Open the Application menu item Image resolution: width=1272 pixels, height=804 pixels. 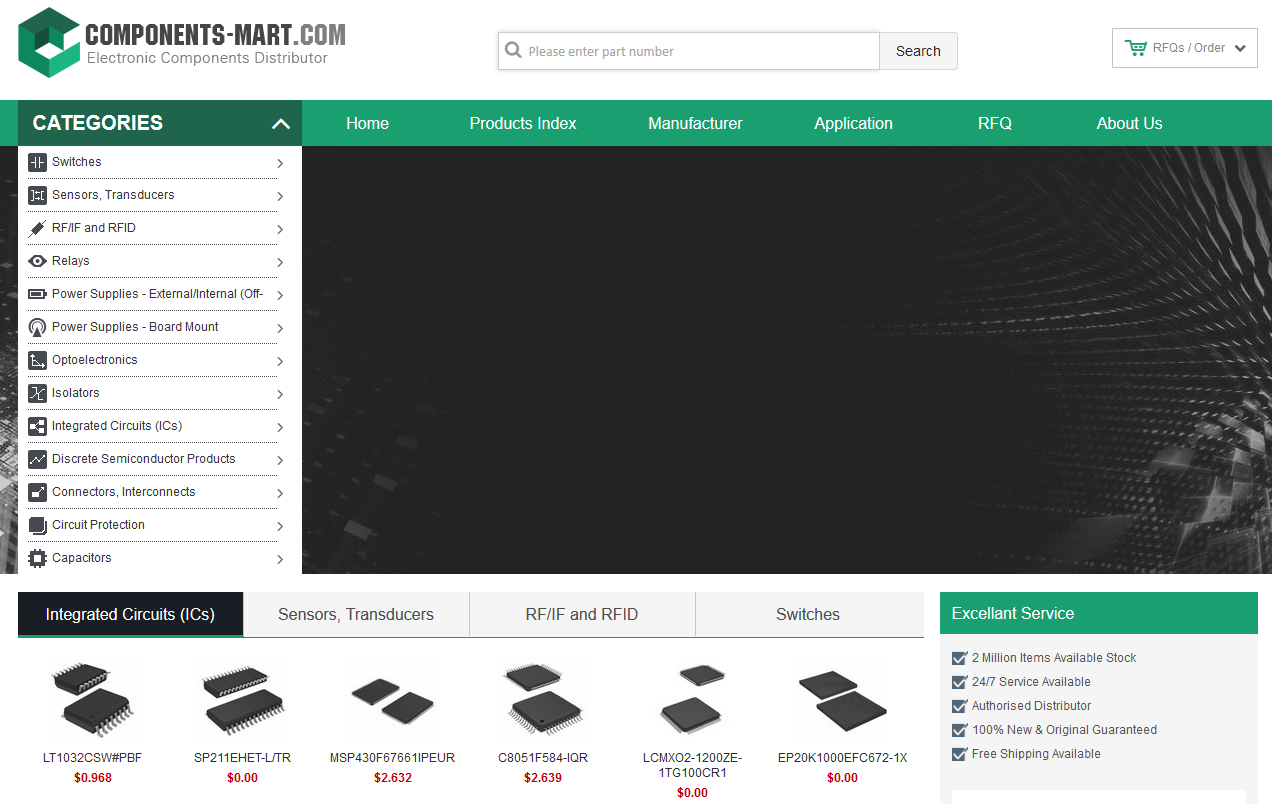point(853,123)
